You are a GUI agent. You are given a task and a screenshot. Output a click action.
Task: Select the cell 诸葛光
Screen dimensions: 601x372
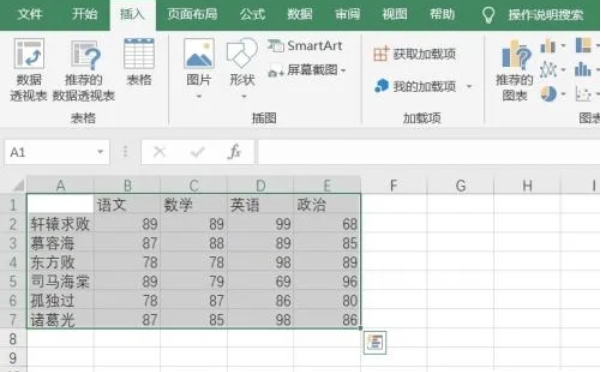click(x=60, y=320)
